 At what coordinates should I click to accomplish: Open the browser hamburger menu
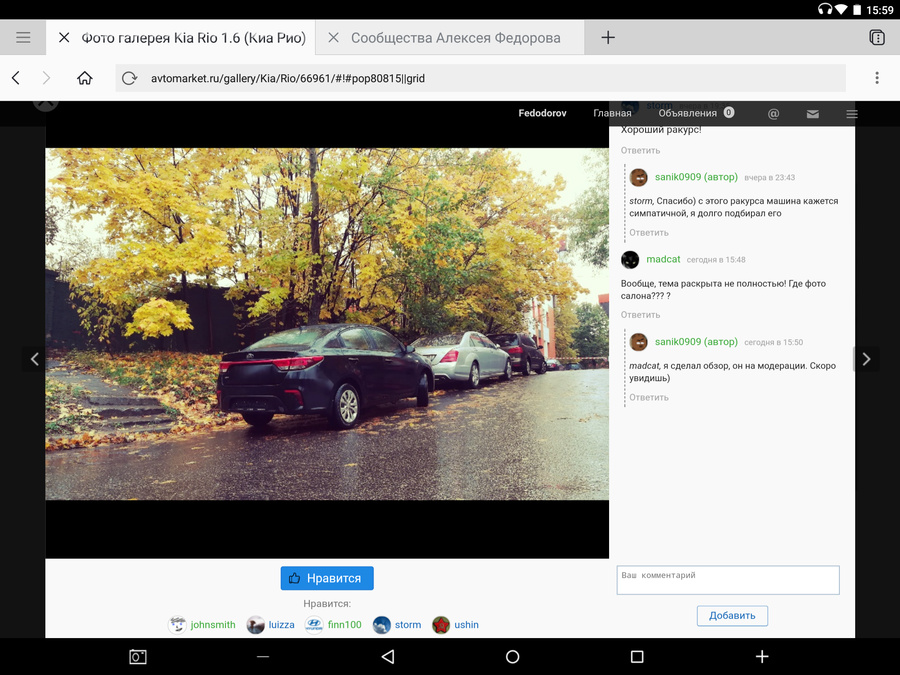(23, 38)
